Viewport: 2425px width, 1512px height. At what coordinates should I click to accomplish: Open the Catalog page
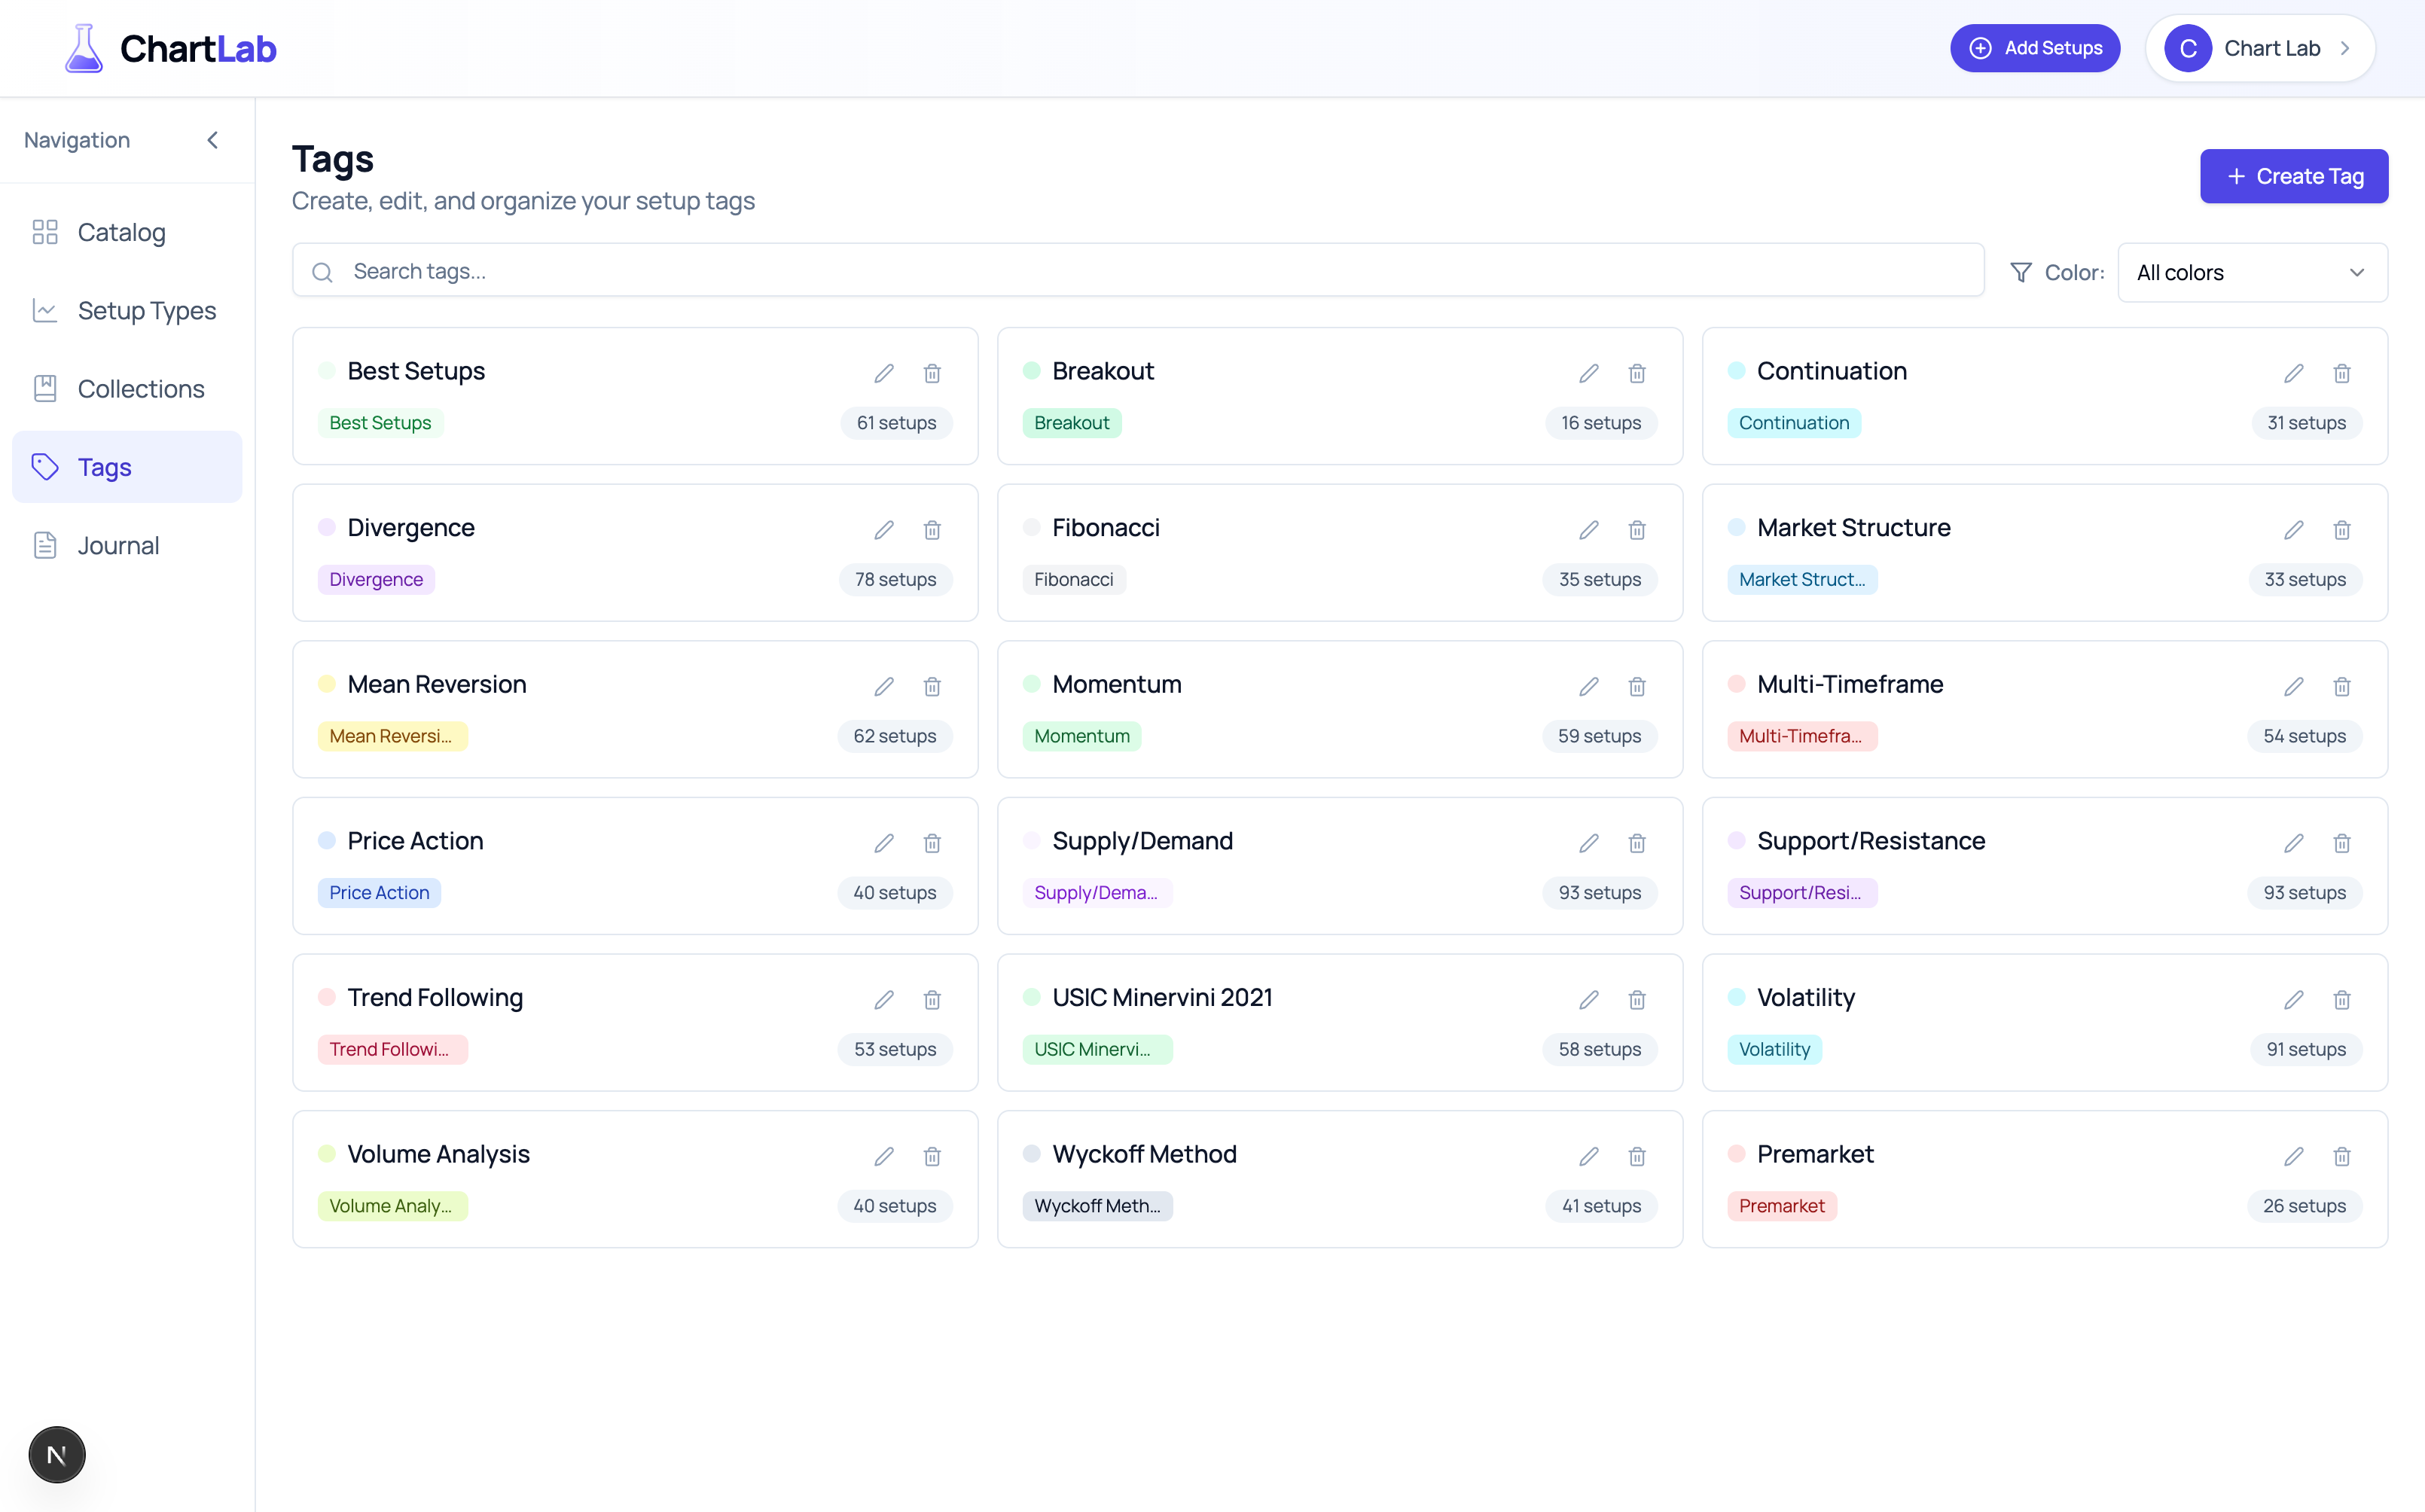(x=122, y=232)
